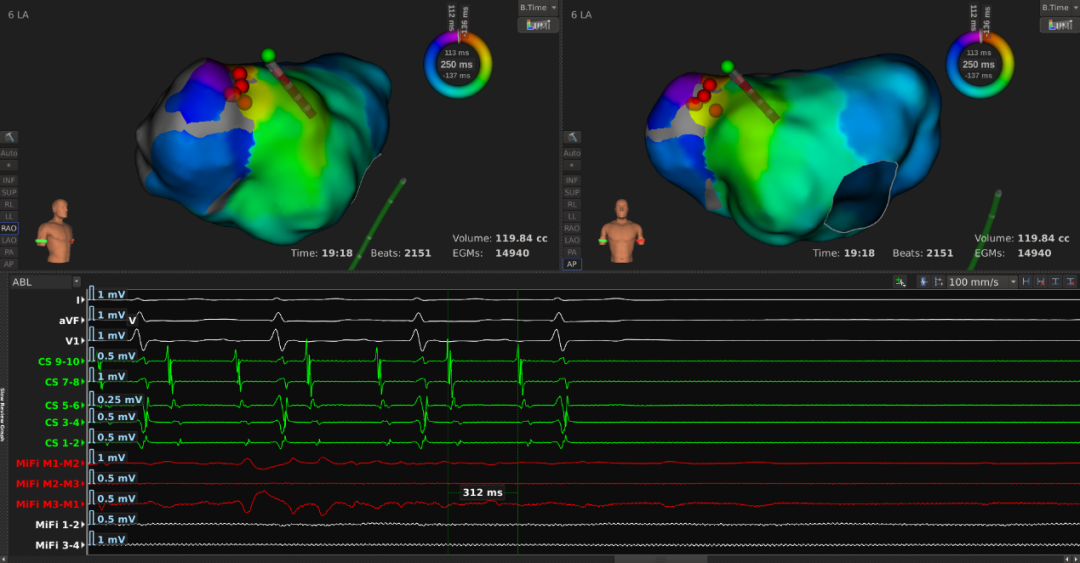The height and width of the screenshot is (563, 1080).
Task: Click delete vertical caliper icon with red X
Action: coord(1071,282)
